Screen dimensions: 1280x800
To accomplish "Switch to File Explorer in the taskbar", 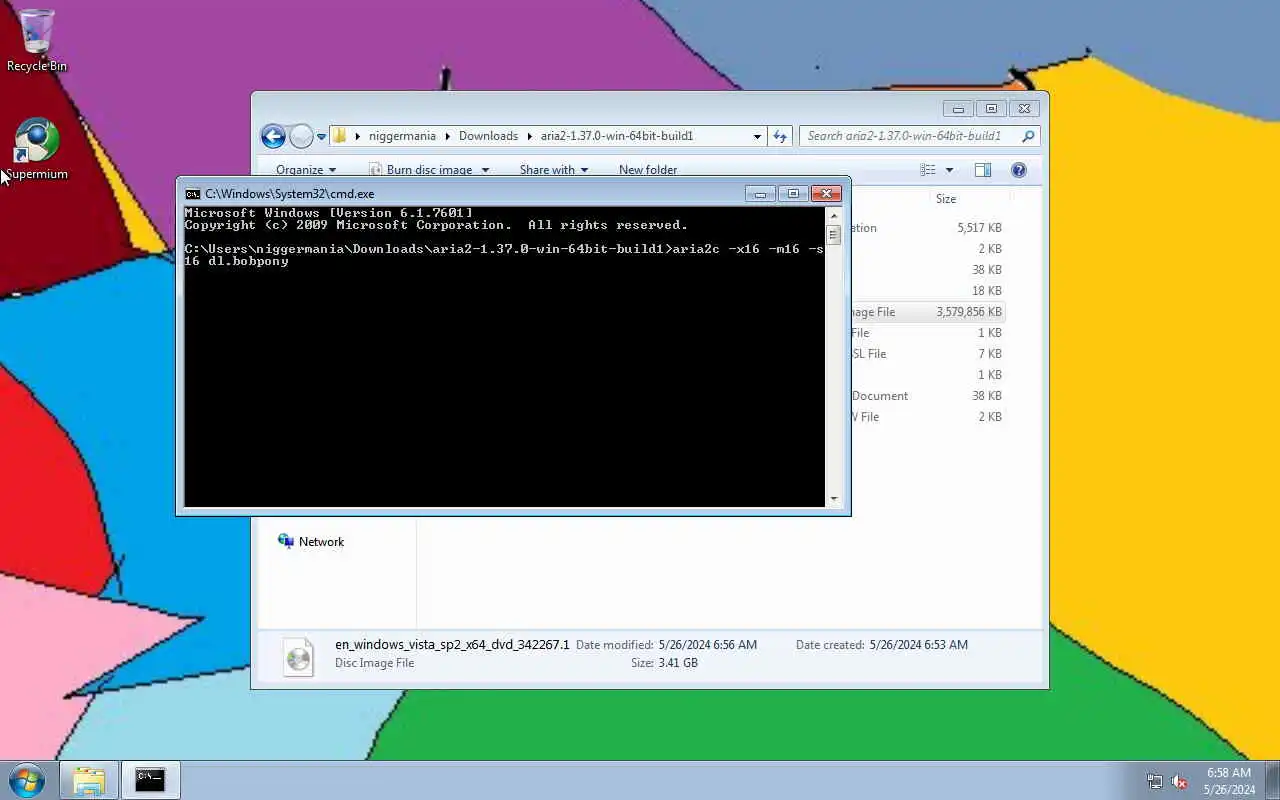I will (x=89, y=780).
